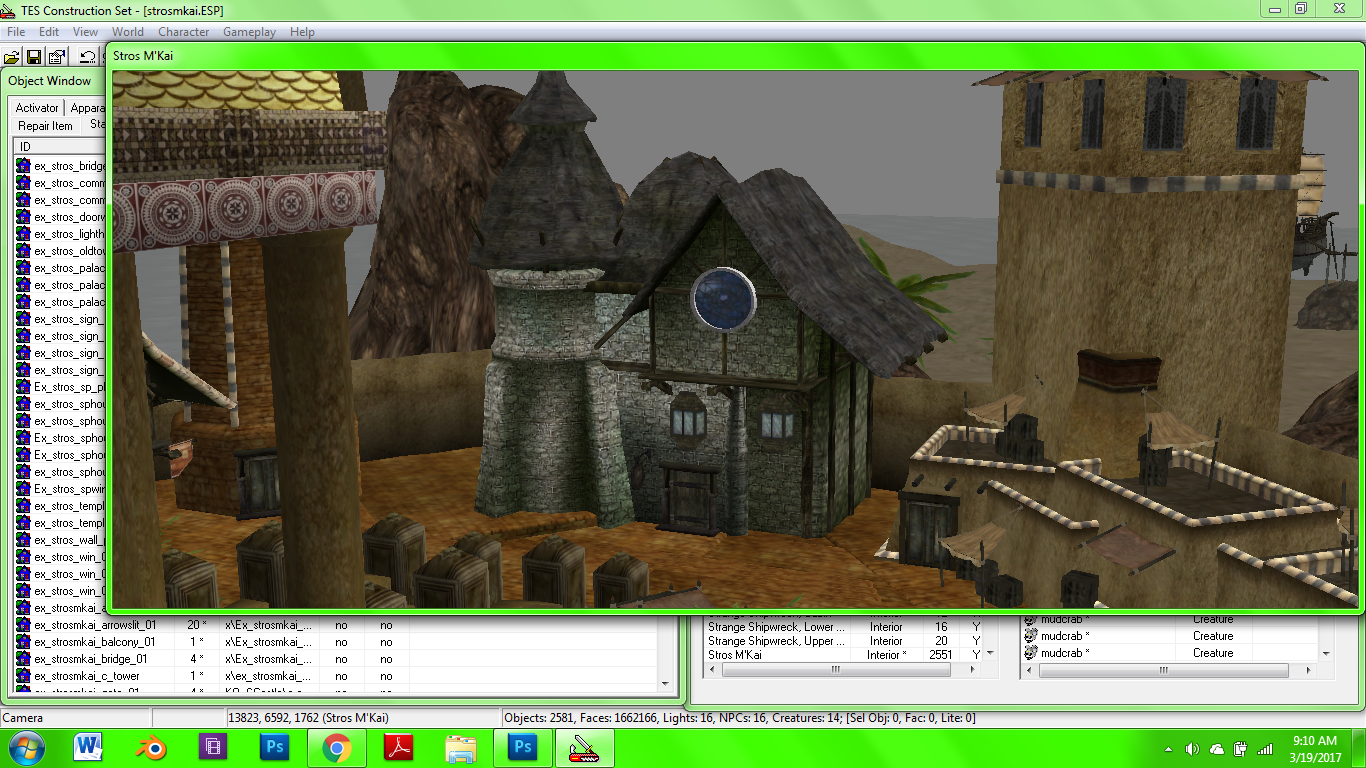The width and height of the screenshot is (1366, 768).
Task: Click the Object Window title bar
Action: click(55, 81)
